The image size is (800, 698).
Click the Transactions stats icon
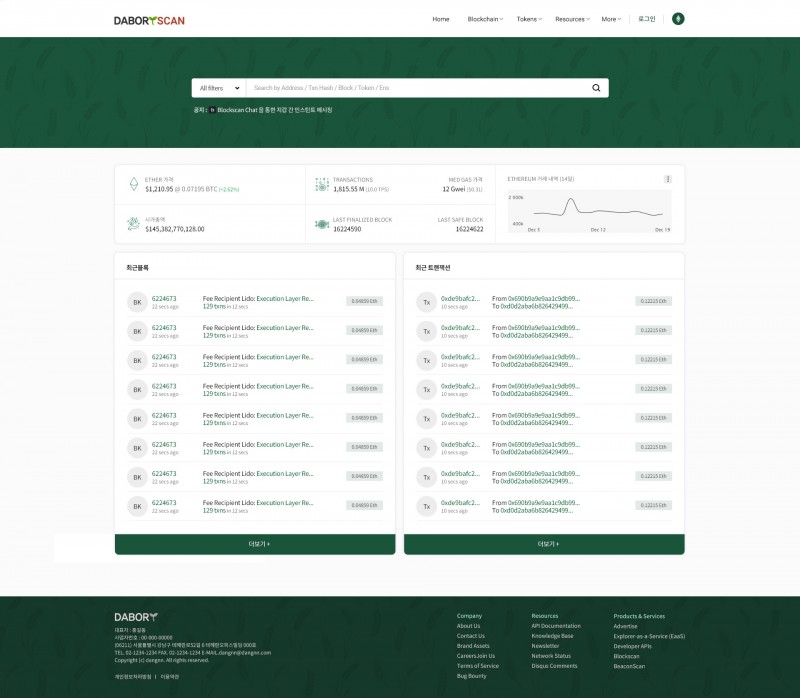coord(322,184)
